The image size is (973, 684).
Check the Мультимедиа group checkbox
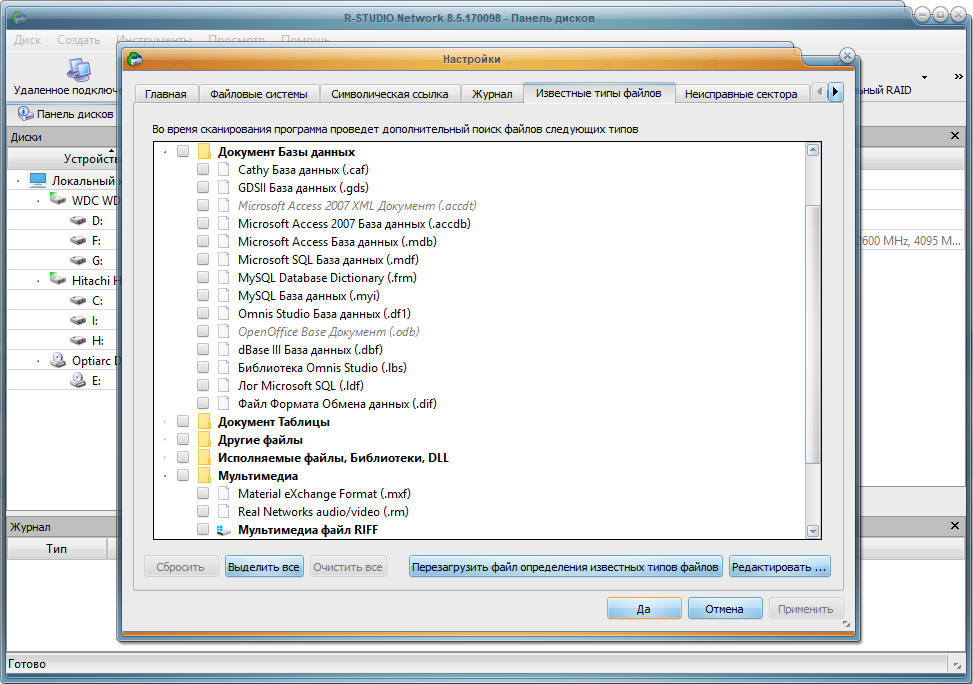[183, 475]
